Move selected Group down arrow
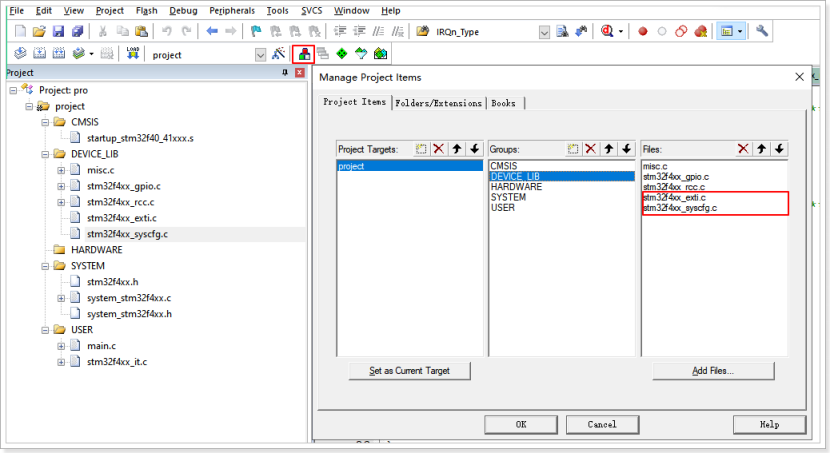This screenshot has height=454, width=830. click(x=626, y=149)
